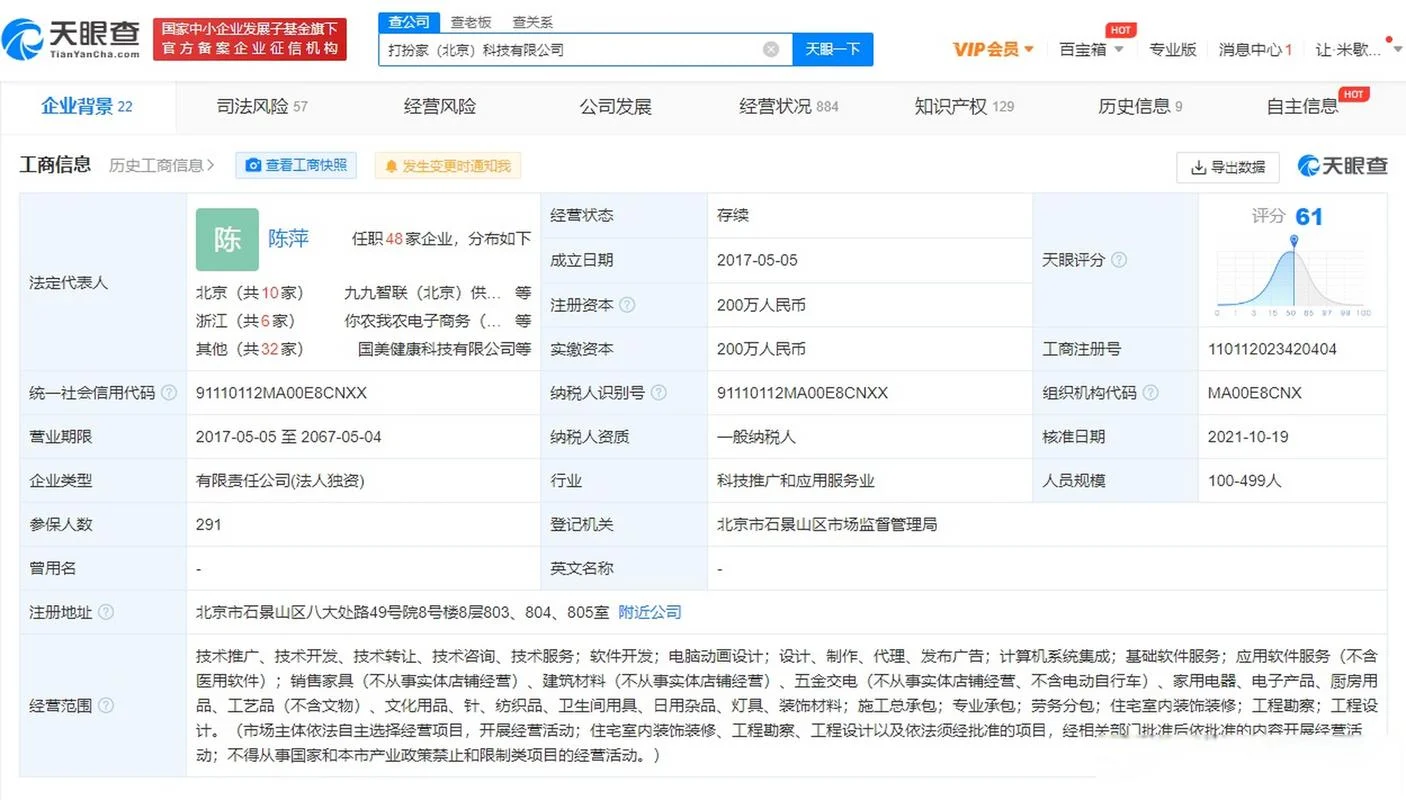Image resolution: width=1406 pixels, height=800 pixels.
Task: Click the help icon next to 统一社会信用代码
Action: tap(169, 393)
